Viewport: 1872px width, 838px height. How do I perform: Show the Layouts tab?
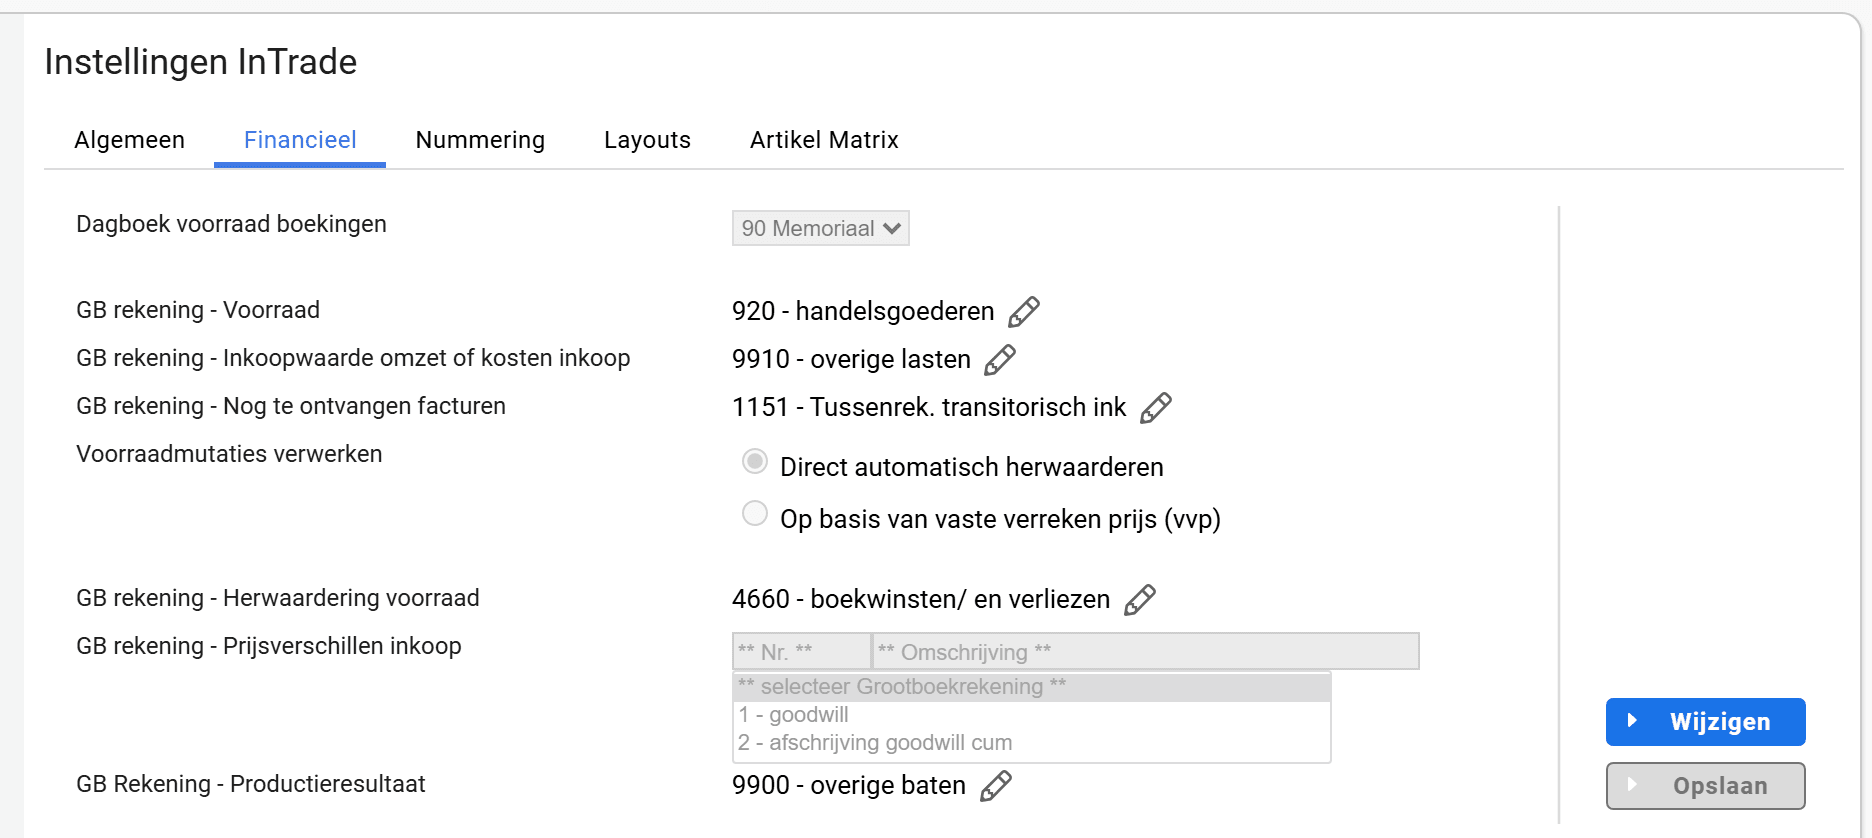point(647,140)
